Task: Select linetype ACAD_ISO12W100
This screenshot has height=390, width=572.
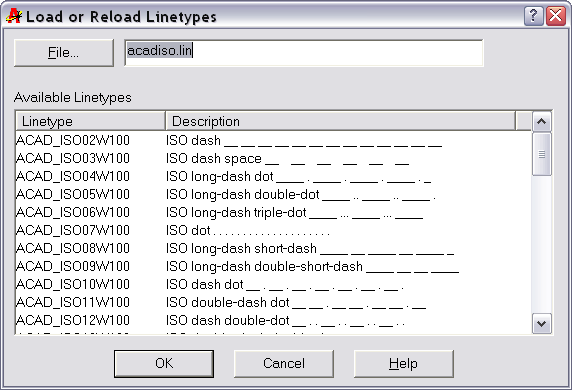Action: coord(73,320)
